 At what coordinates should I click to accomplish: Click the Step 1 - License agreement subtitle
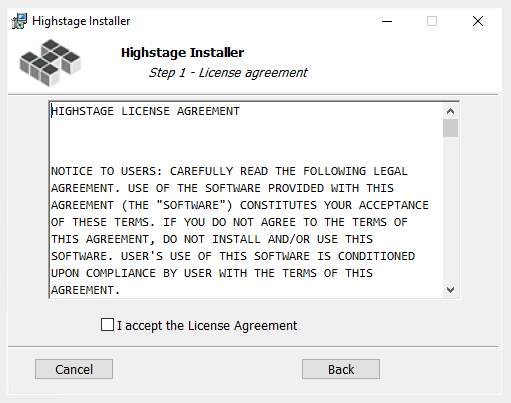[228, 73]
